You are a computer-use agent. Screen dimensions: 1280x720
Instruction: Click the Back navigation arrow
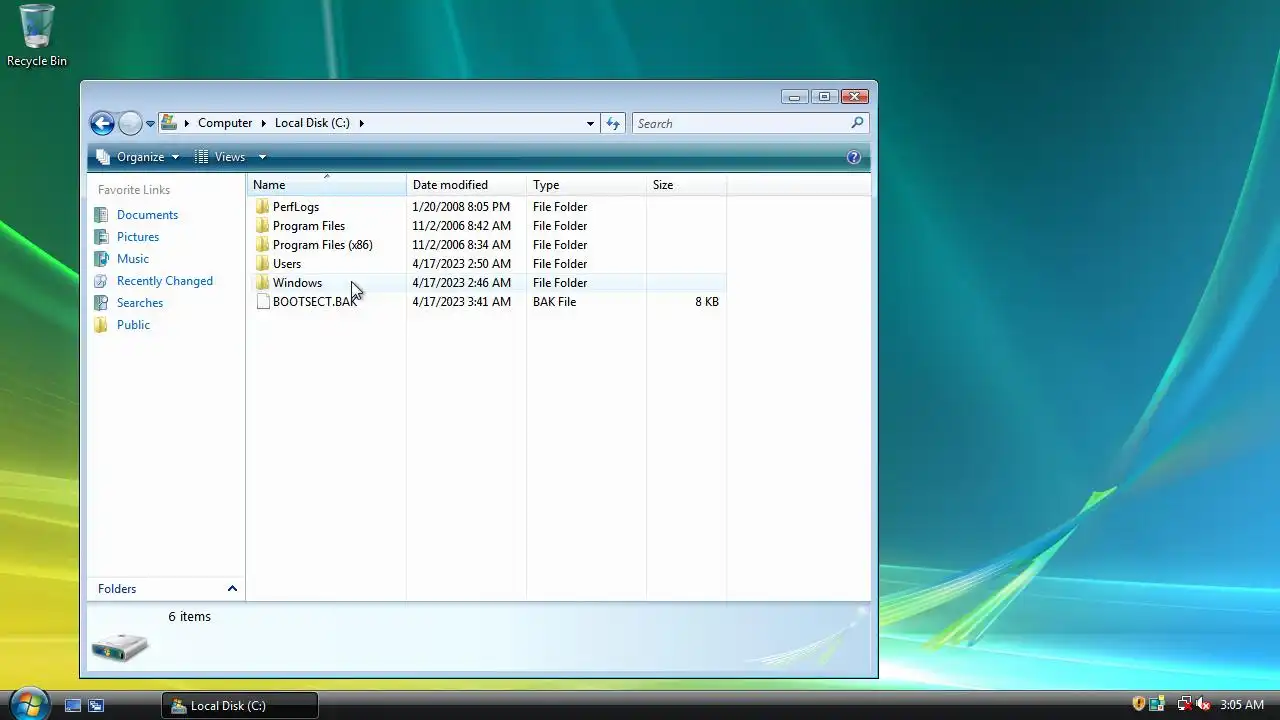pos(102,123)
